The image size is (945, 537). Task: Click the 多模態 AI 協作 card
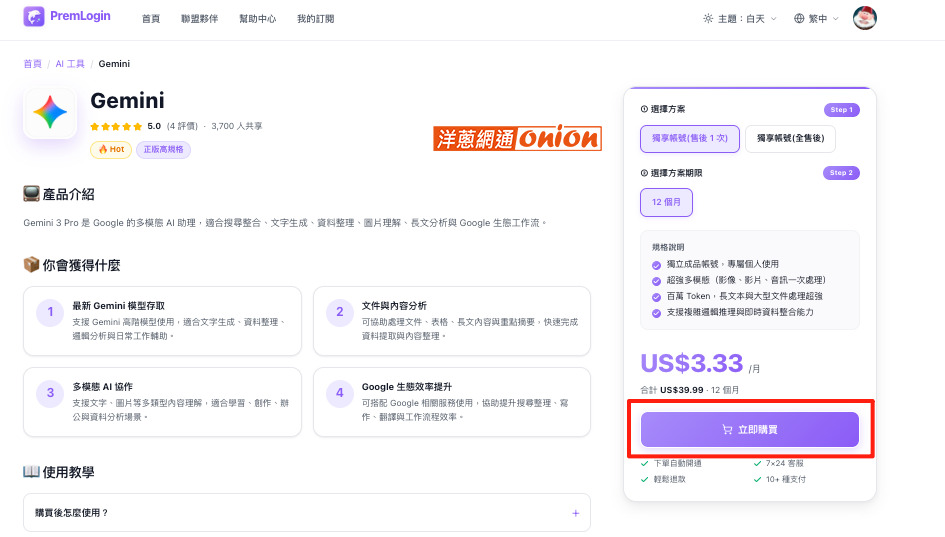pos(162,402)
